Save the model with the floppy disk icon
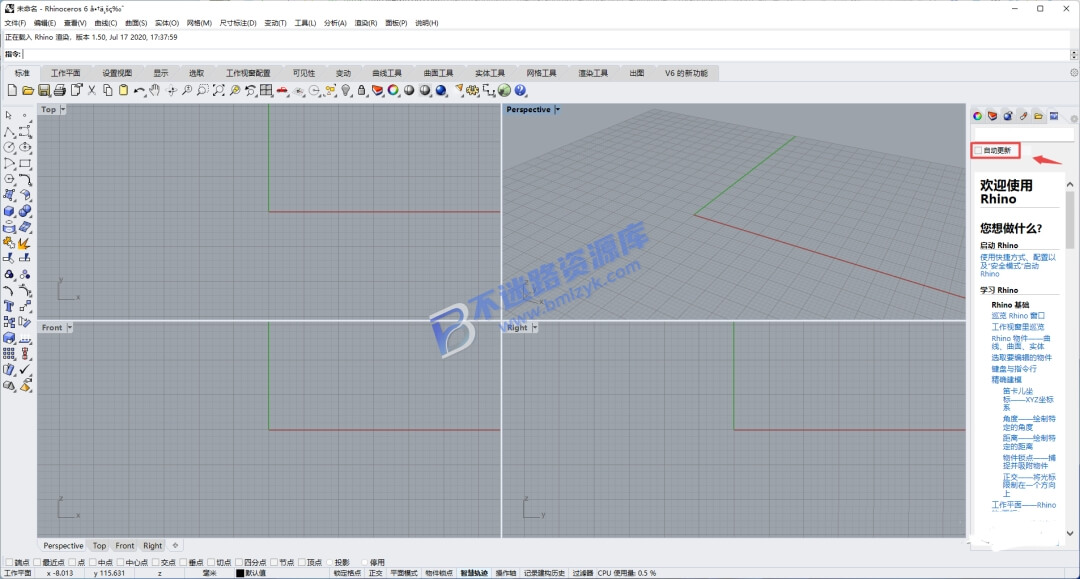1080x579 pixels. 44,90
